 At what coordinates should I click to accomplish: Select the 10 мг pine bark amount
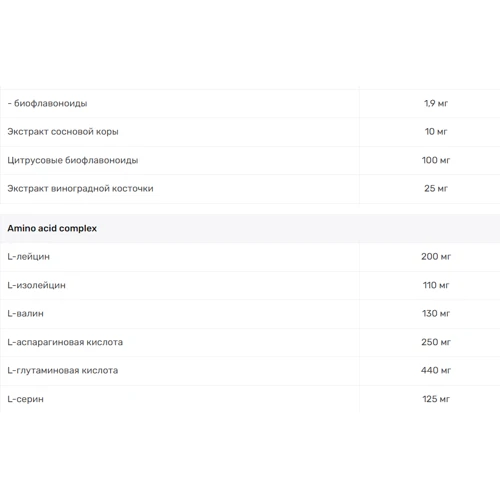pyautogui.click(x=436, y=132)
